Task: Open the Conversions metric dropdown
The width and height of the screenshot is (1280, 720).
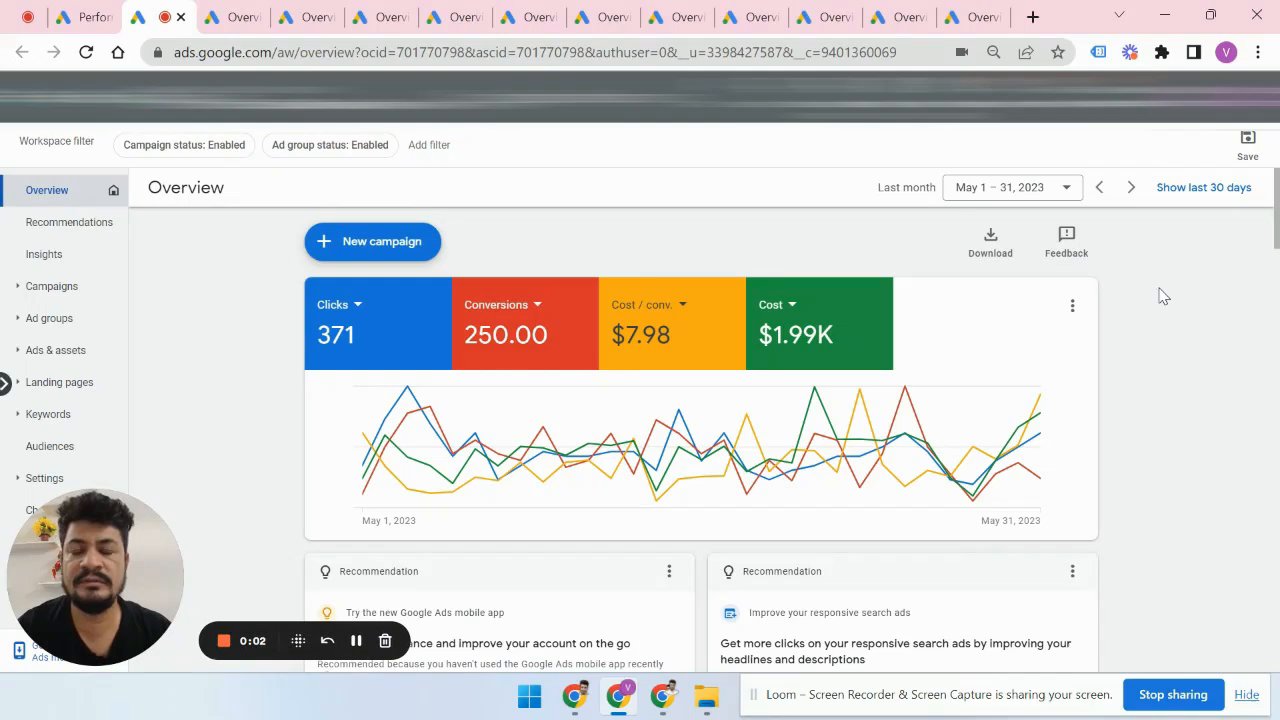Action: pyautogui.click(x=502, y=304)
